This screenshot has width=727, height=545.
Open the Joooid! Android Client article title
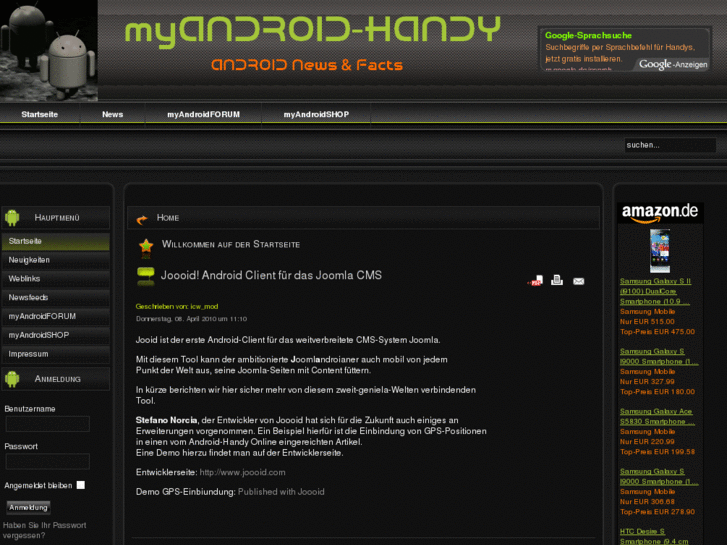(x=271, y=275)
